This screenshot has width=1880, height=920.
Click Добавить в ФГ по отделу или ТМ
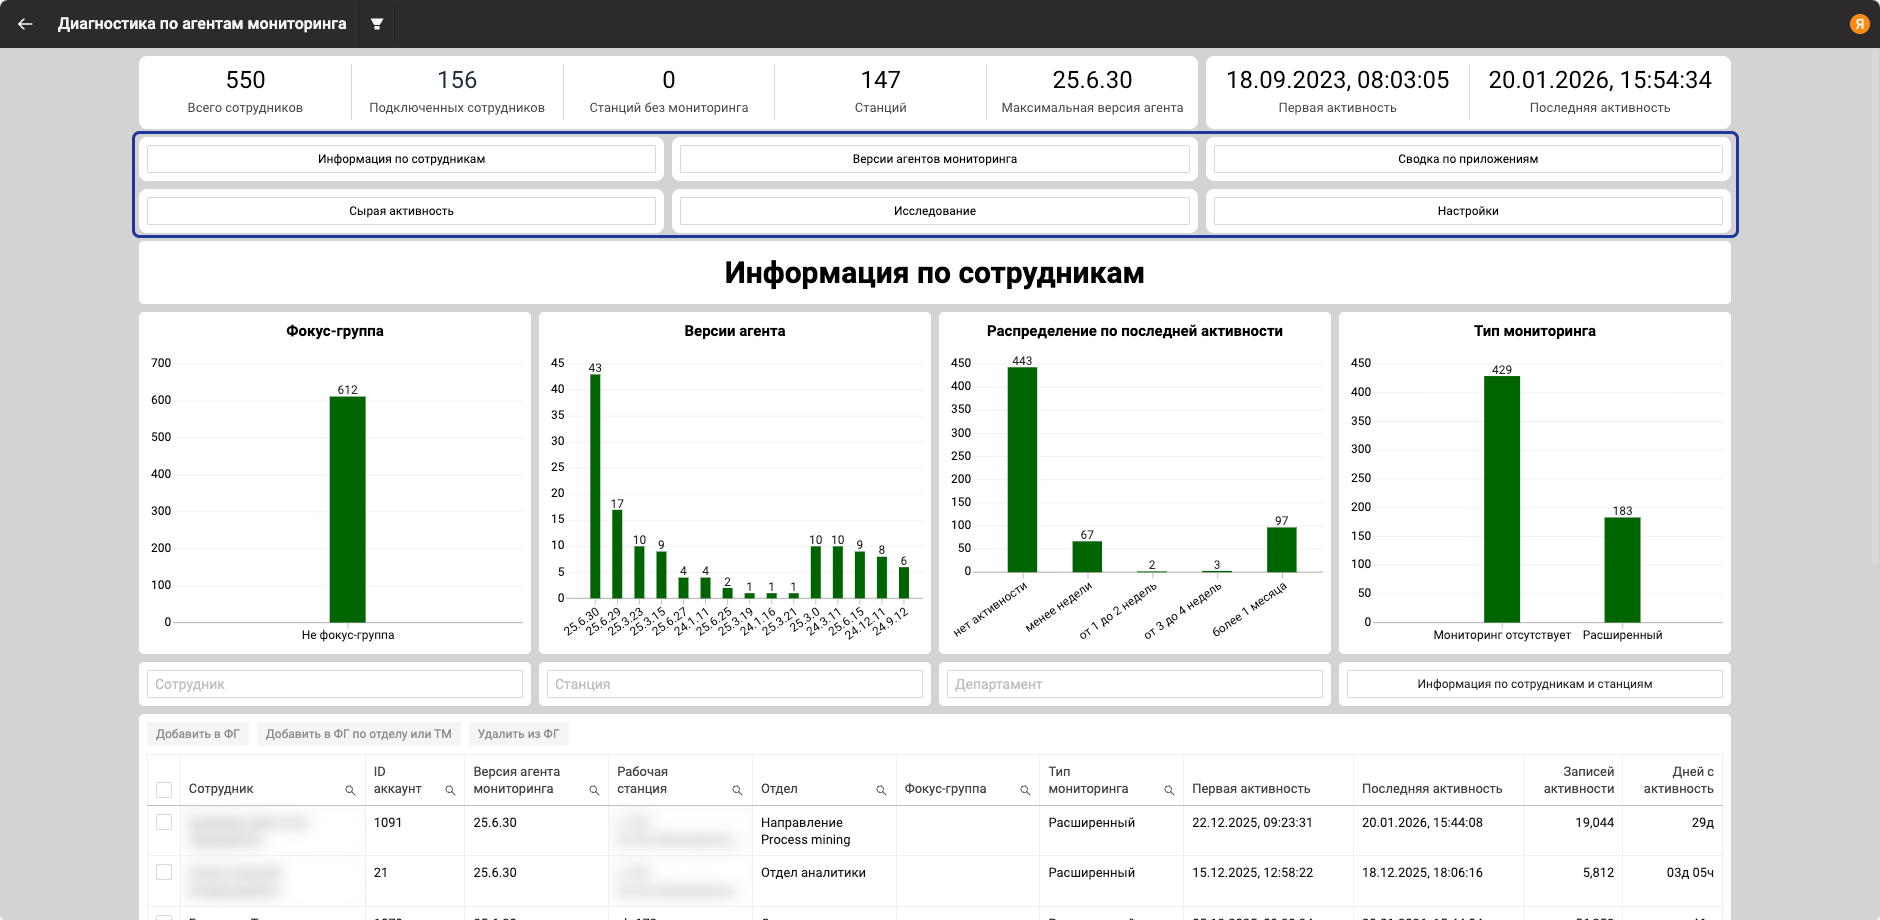click(358, 734)
